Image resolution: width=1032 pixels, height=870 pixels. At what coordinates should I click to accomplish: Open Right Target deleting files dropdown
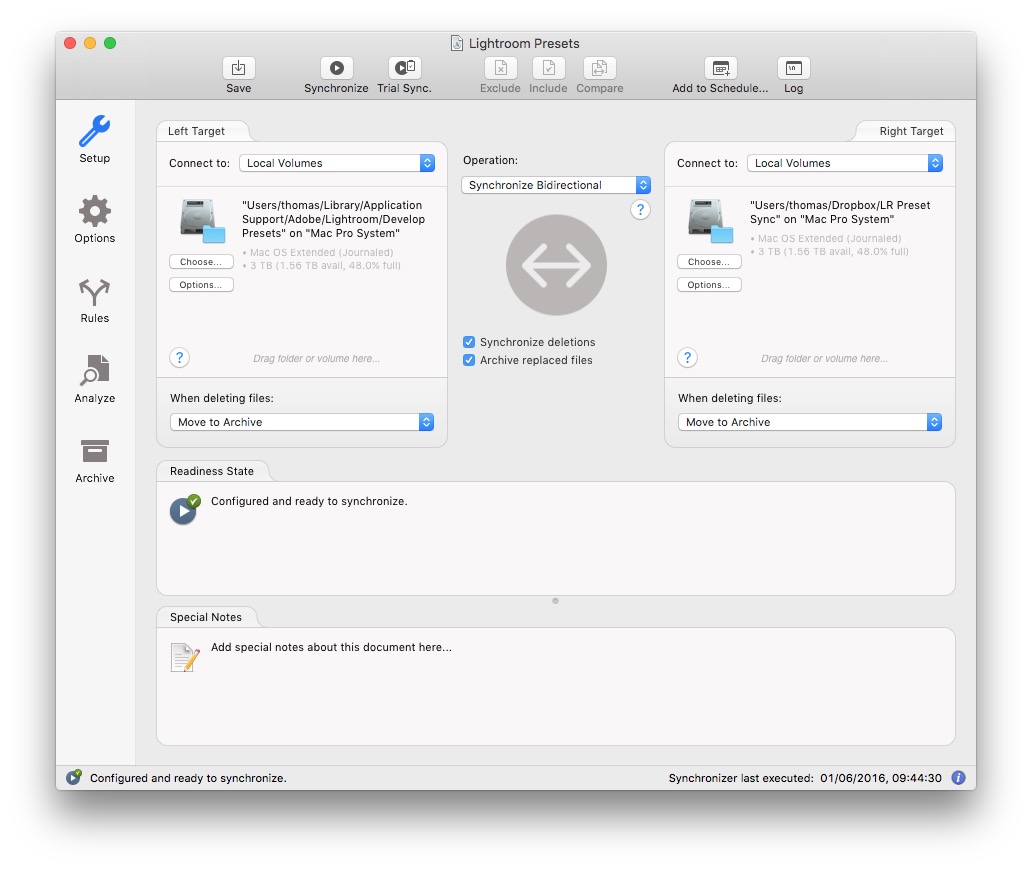pos(810,422)
